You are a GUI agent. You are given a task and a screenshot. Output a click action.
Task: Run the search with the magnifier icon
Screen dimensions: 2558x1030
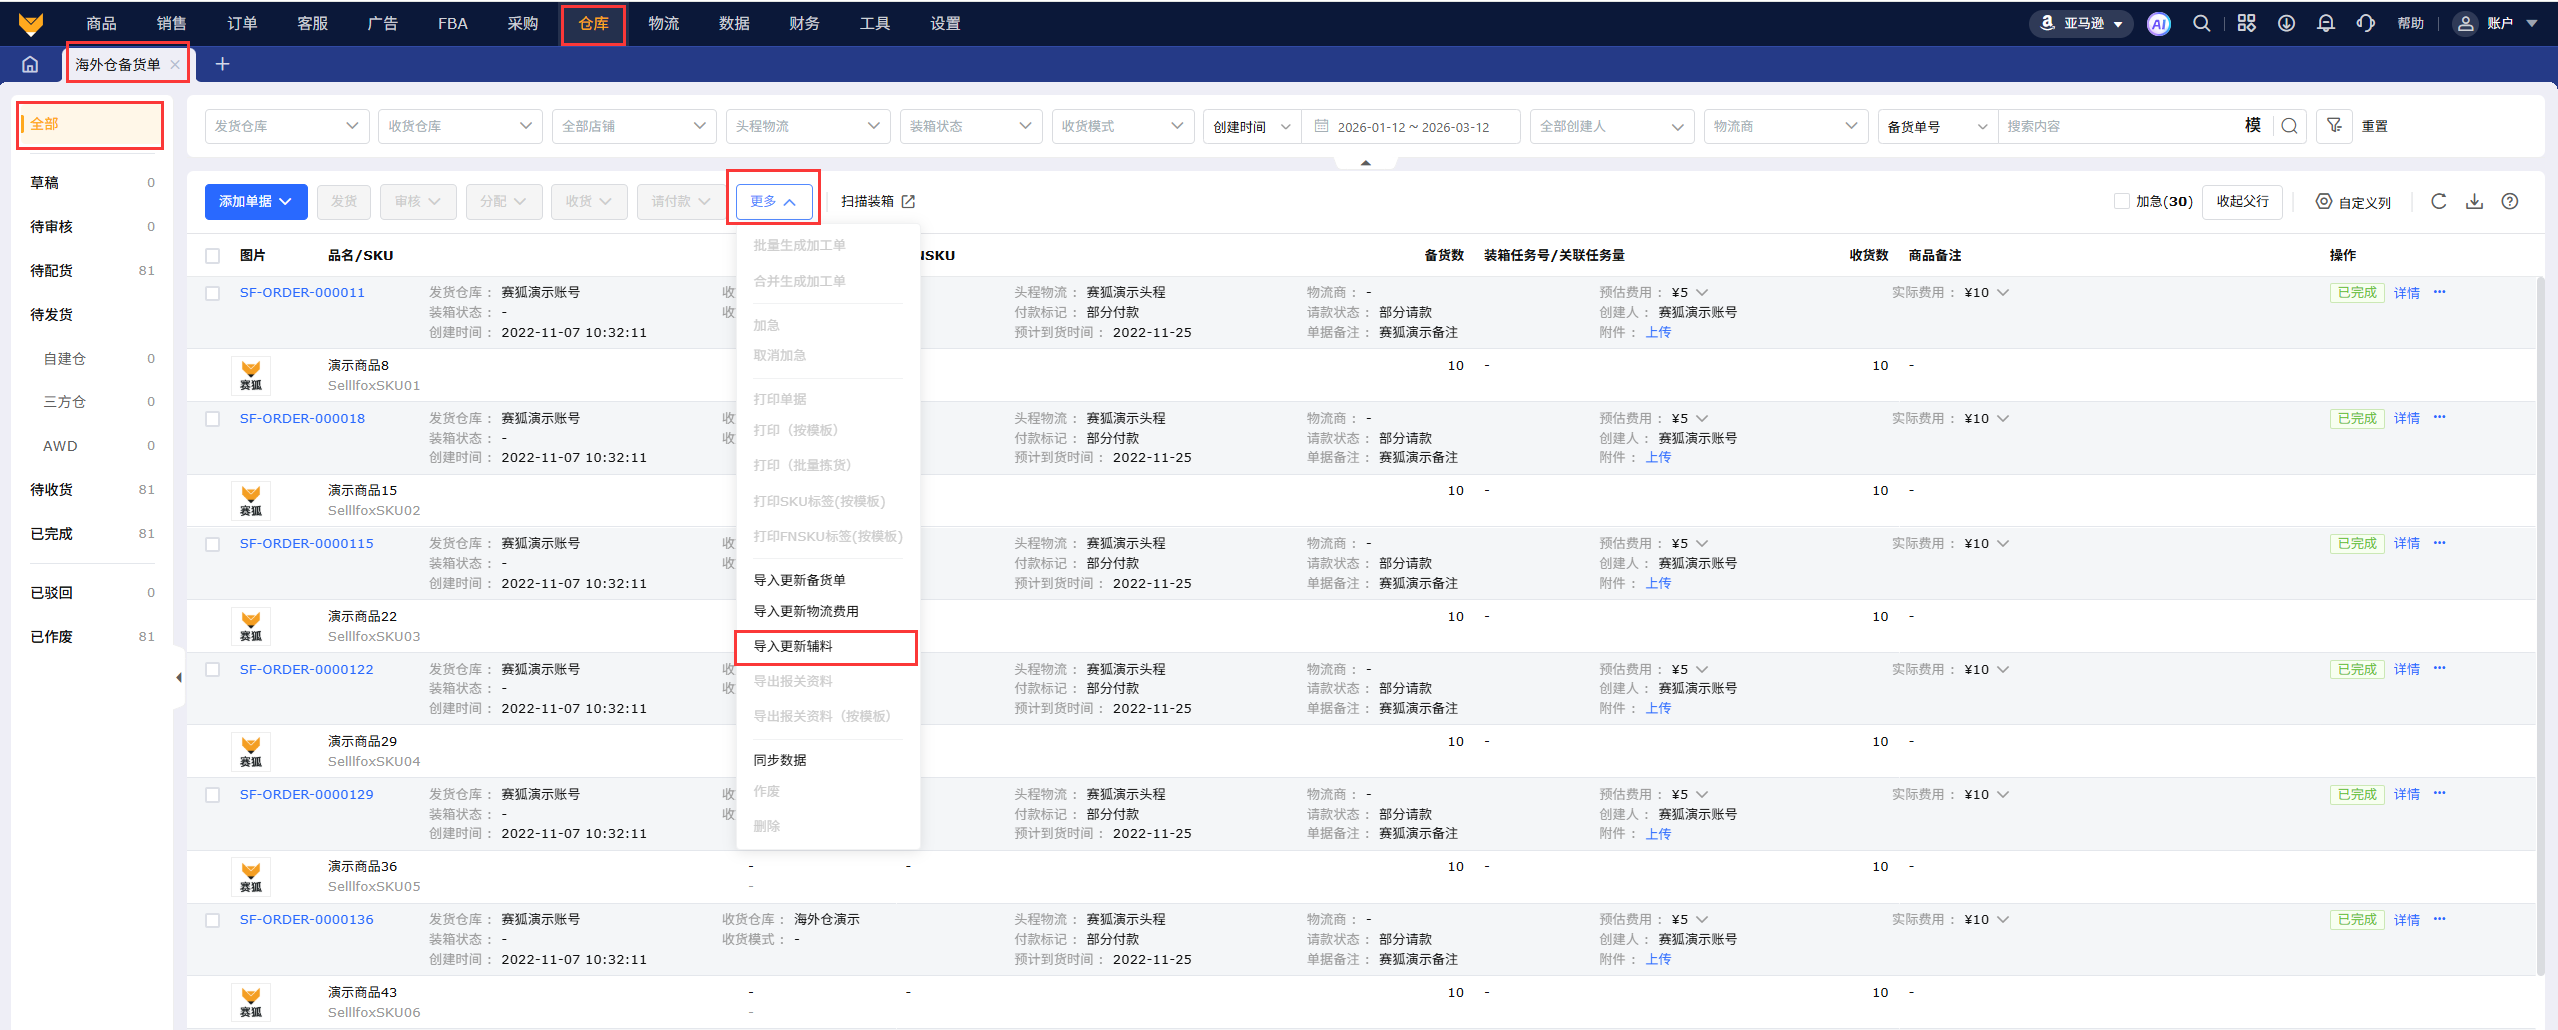pyautogui.click(x=2289, y=126)
